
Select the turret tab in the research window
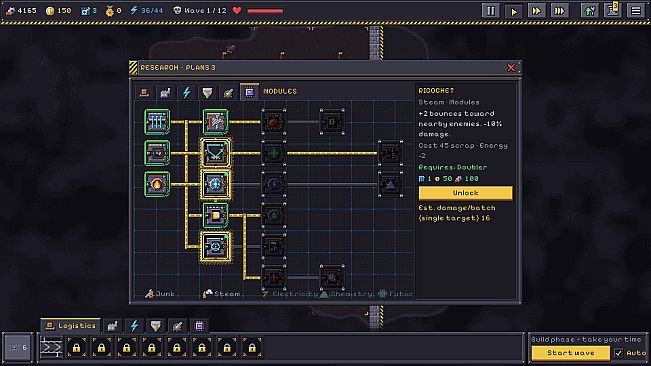pyautogui.click(x=228, y=92)
